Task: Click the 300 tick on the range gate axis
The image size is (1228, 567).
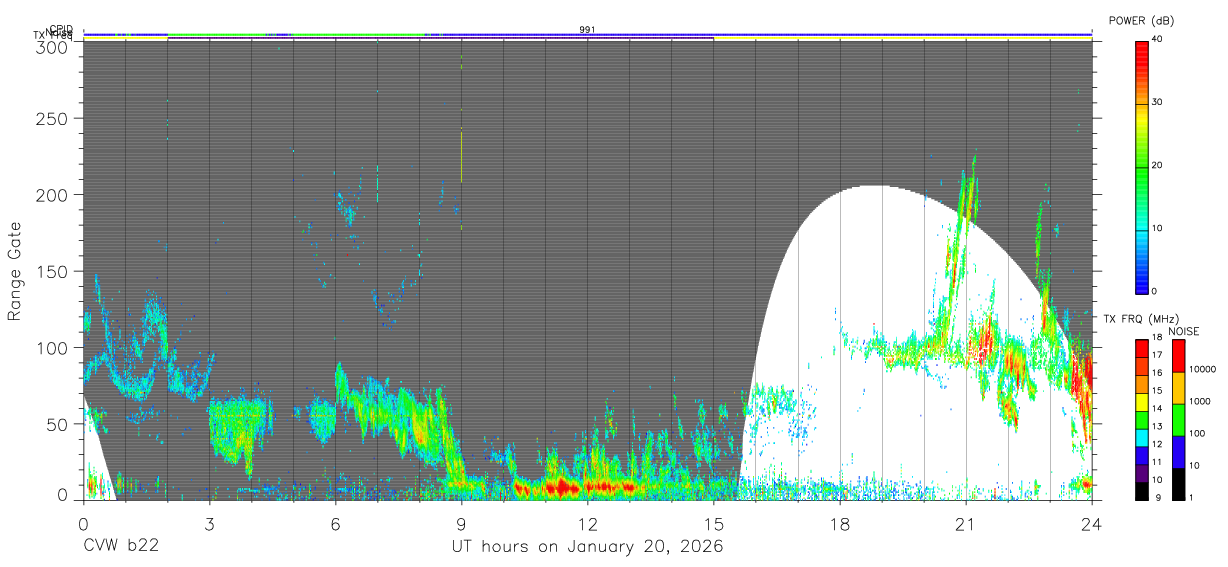Action: tap(54, 47)
